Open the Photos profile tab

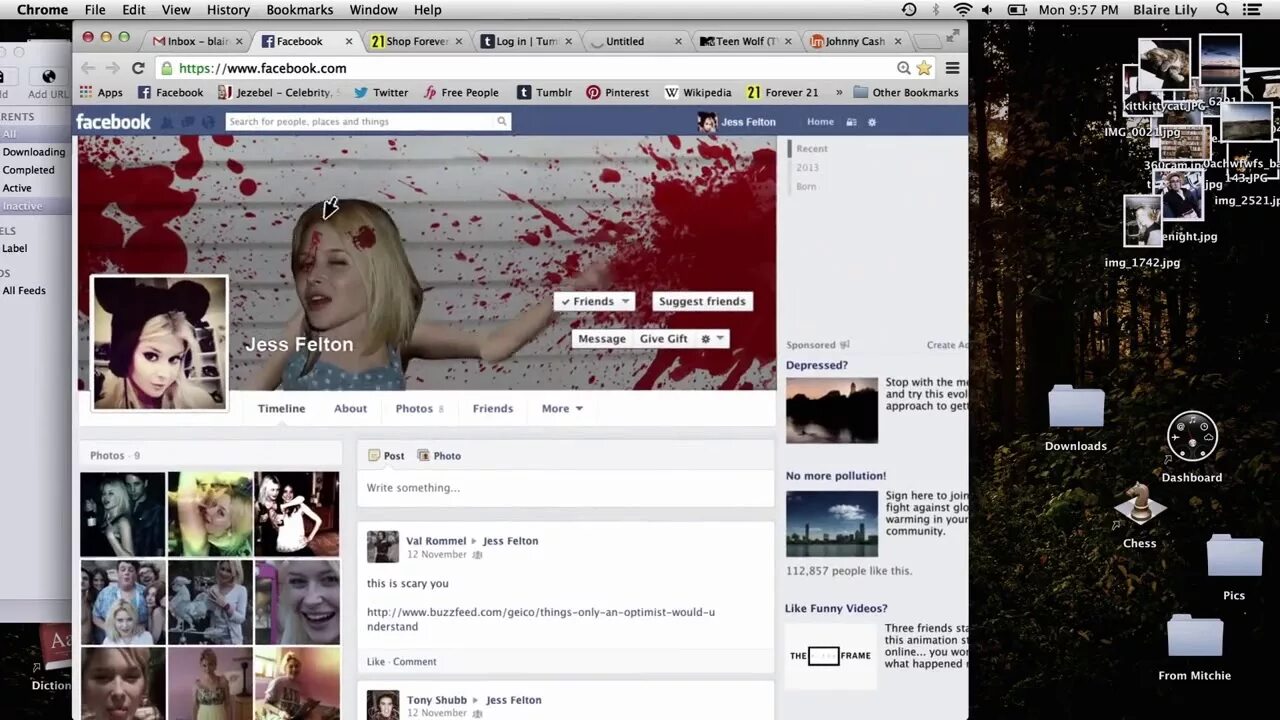[x=419, y=408]
